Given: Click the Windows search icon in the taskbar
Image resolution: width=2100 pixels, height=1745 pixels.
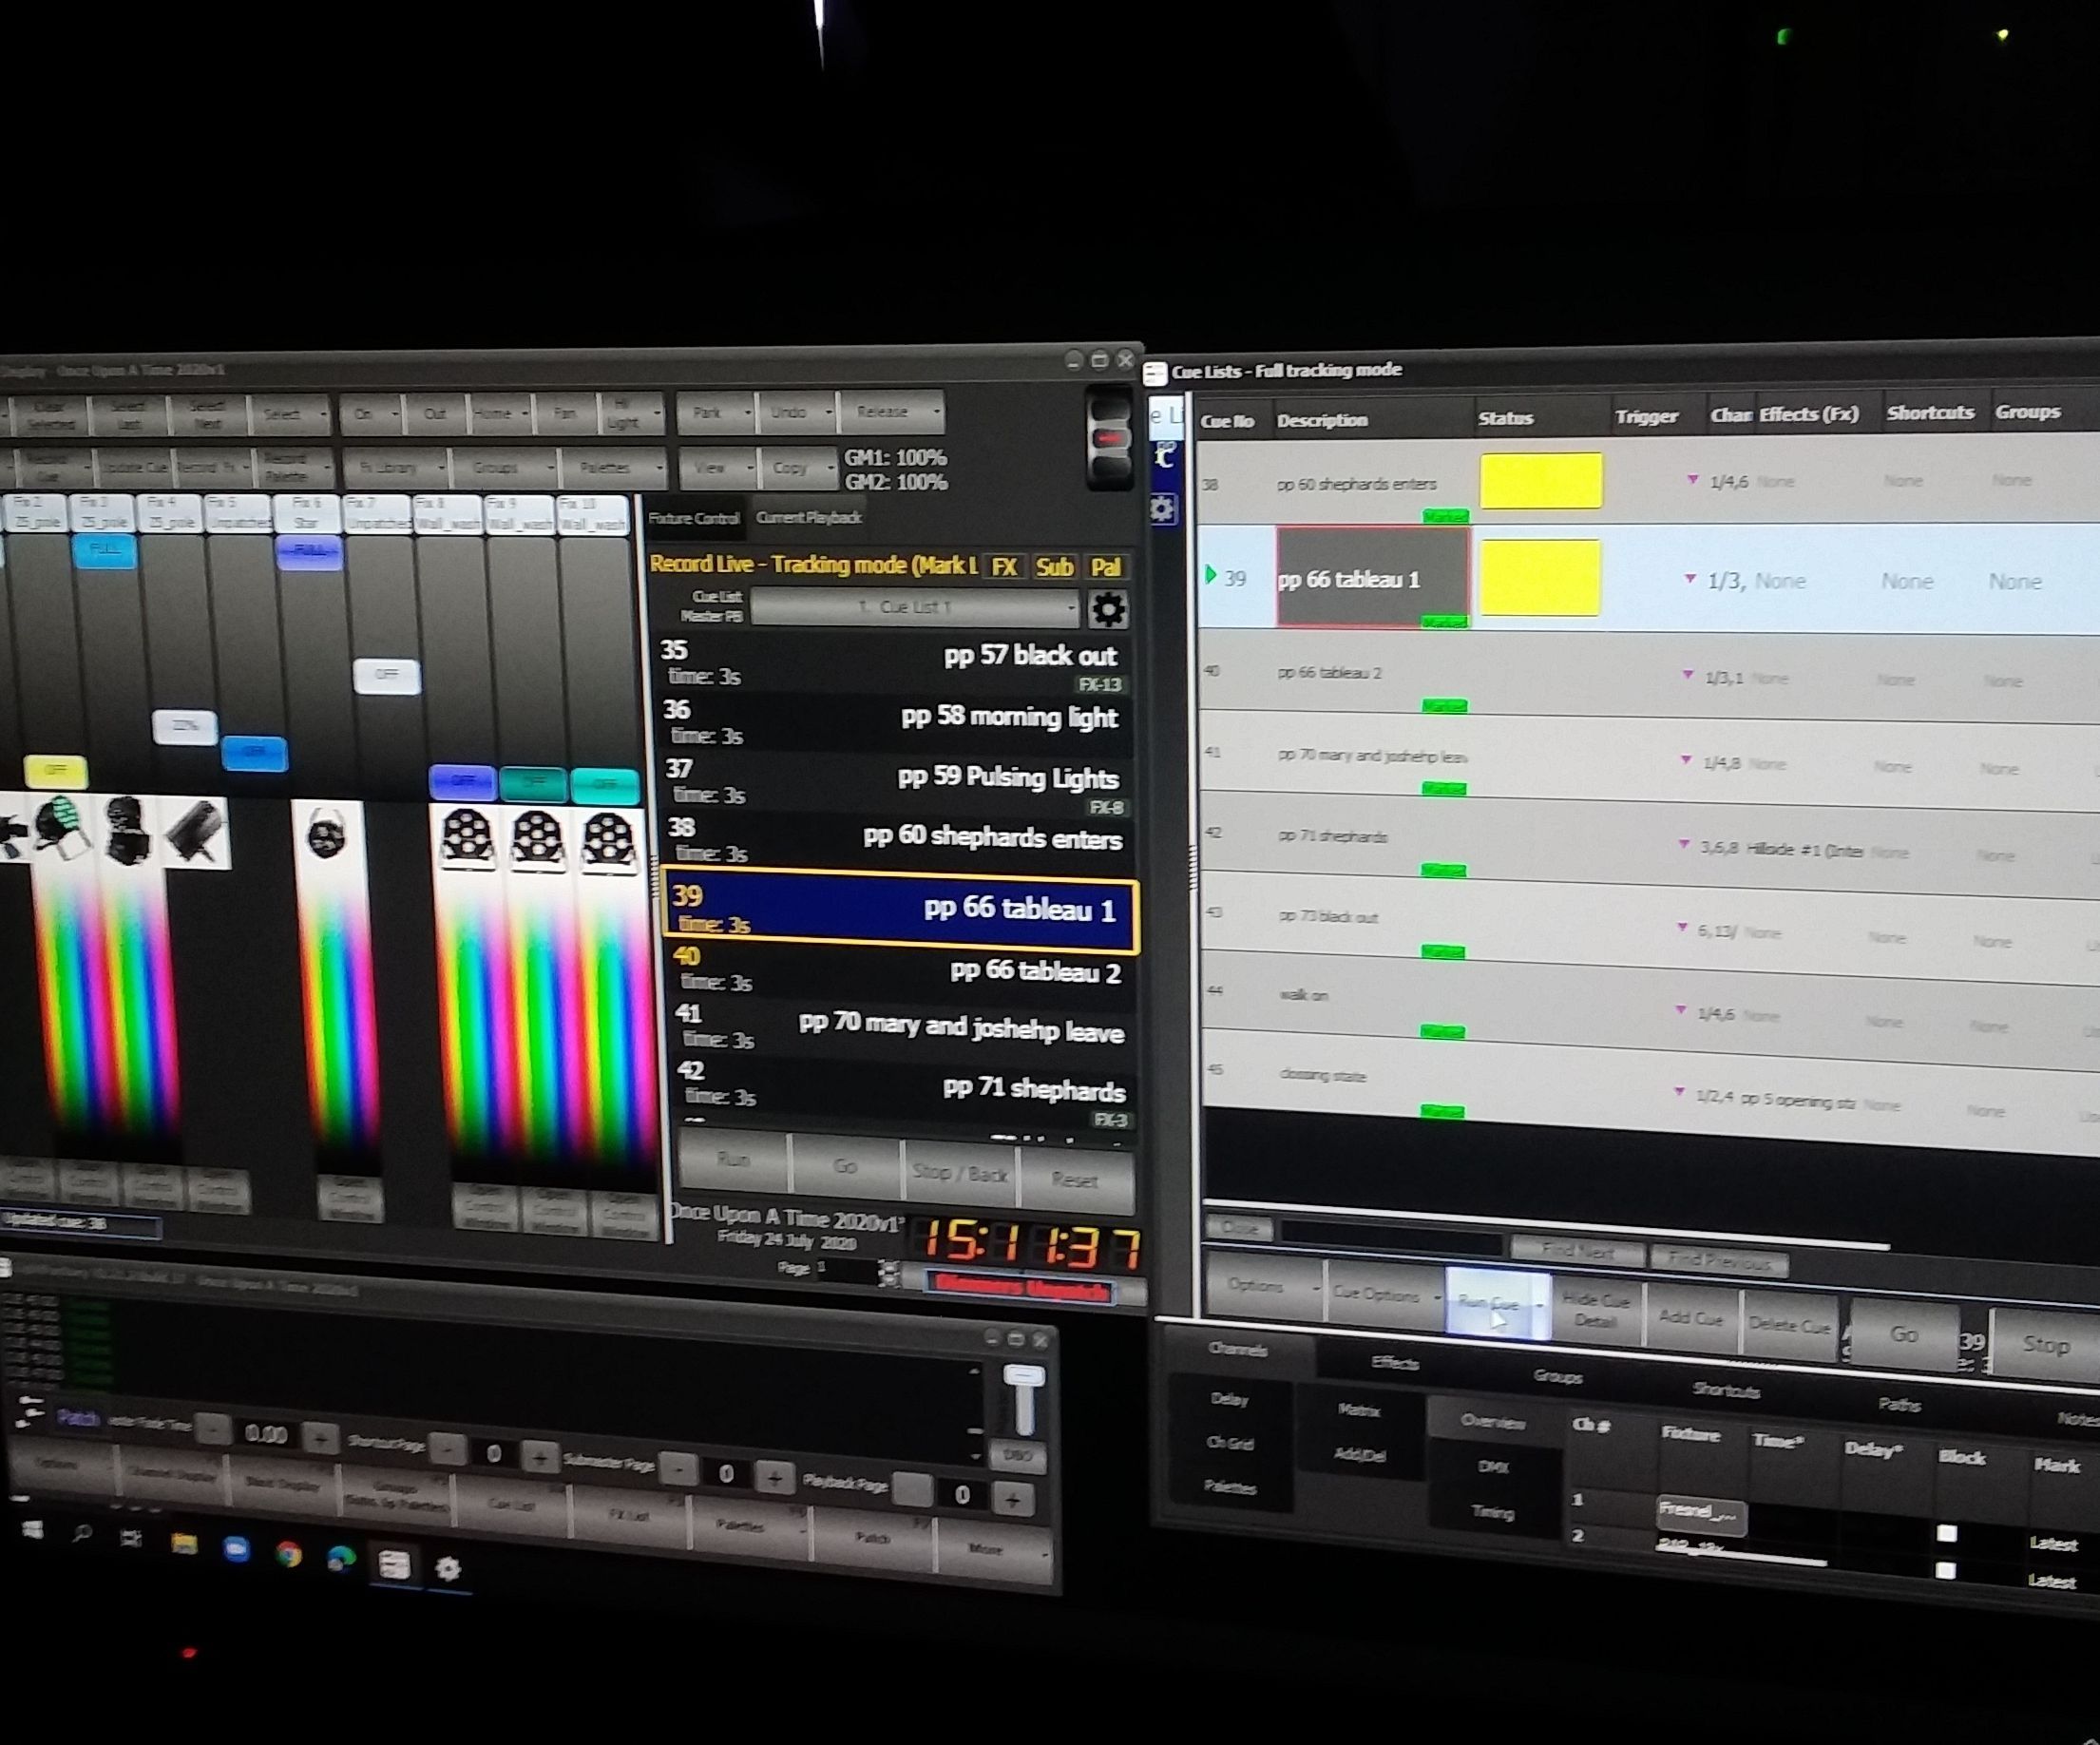Looking at the screenshot, I should point(83,1534).
